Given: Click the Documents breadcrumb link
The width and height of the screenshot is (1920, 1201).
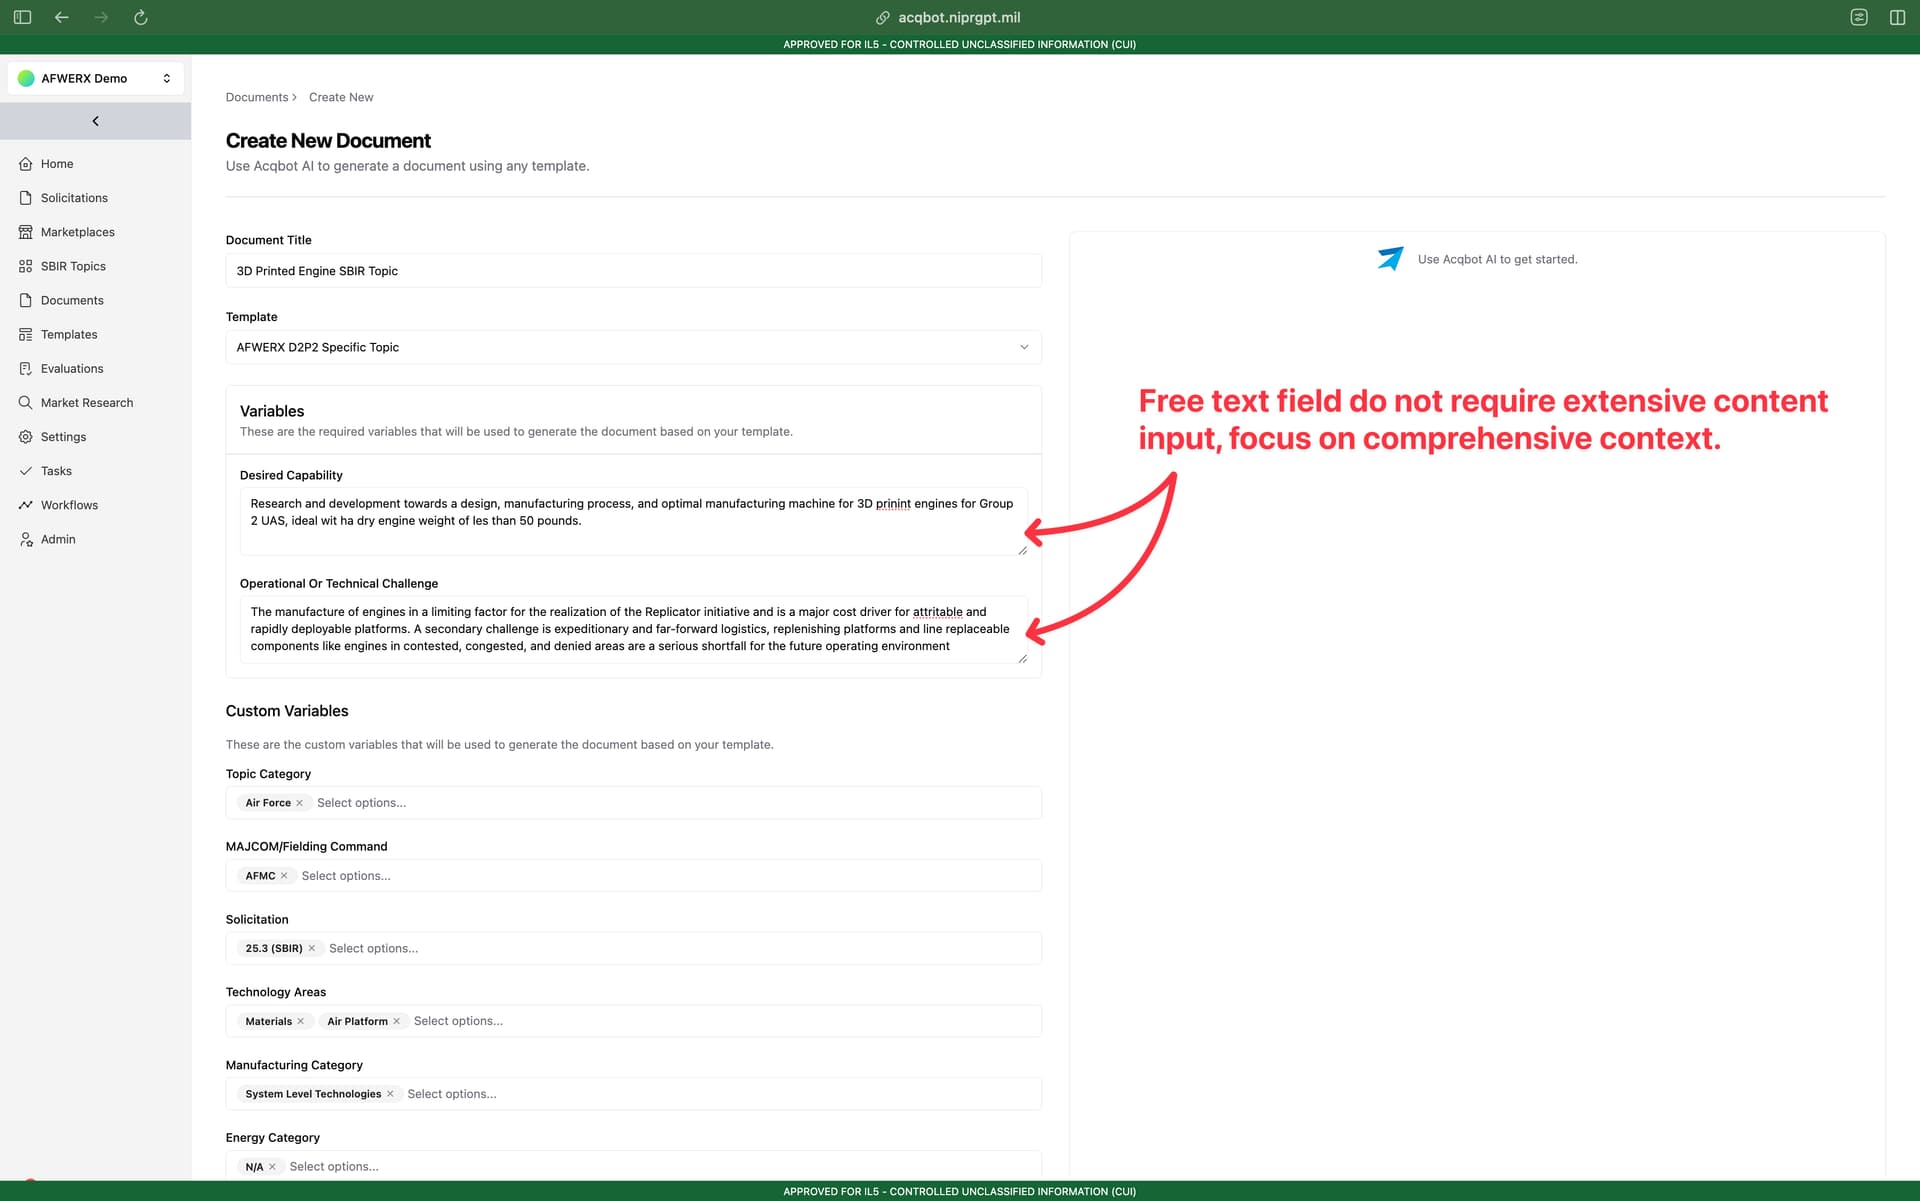Looking at the screenshot, I should point(257,97).
